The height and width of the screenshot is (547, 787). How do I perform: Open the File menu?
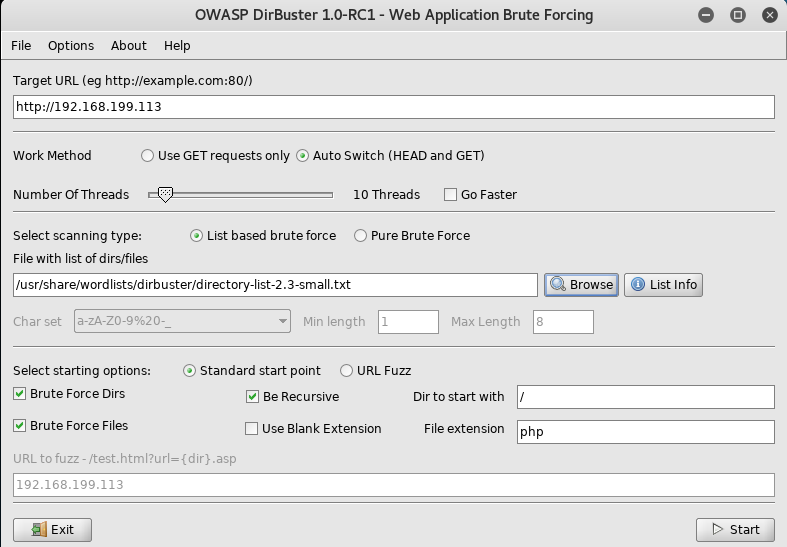pyautogui.click(x=21, y=46)
